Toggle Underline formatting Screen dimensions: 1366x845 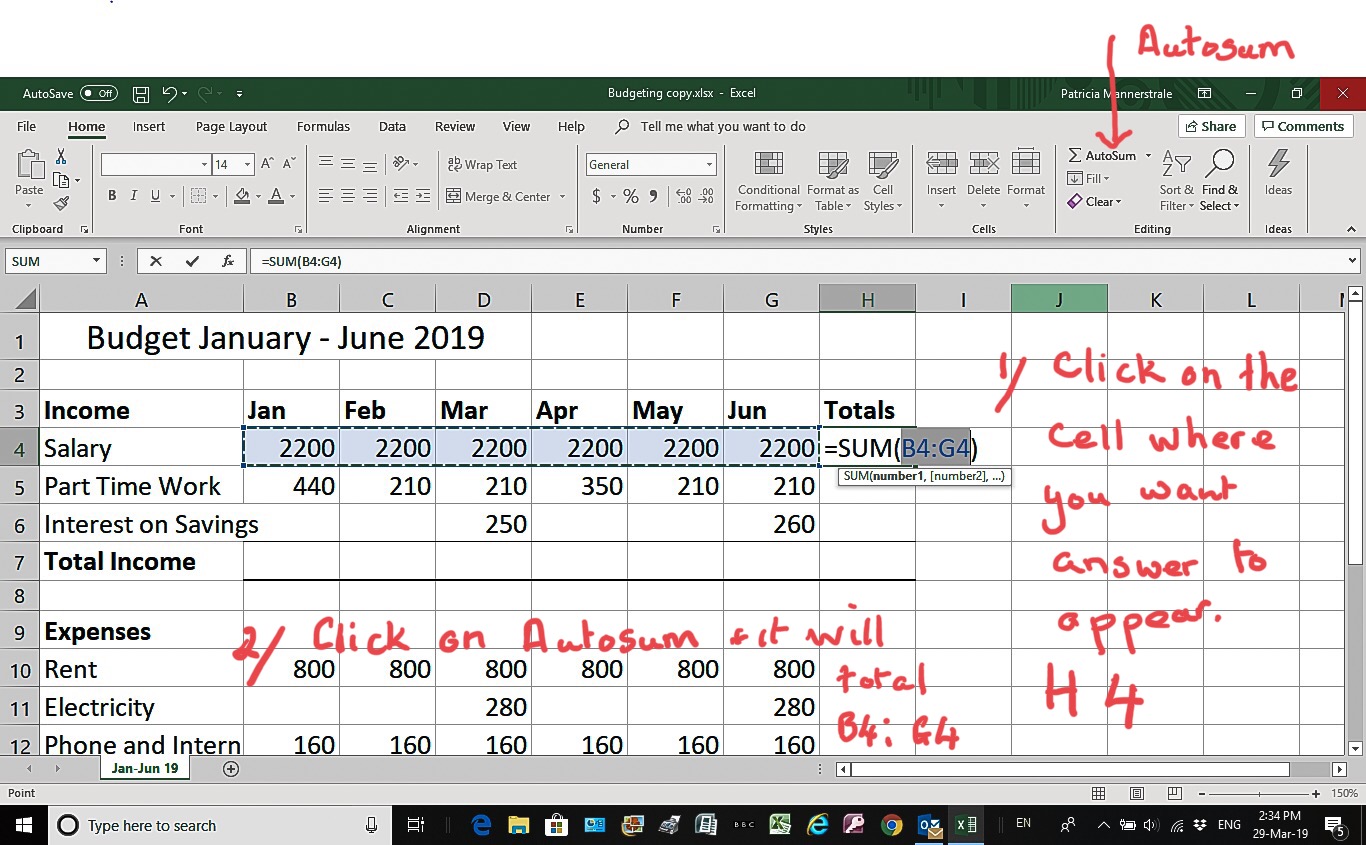tap(156, 196)
